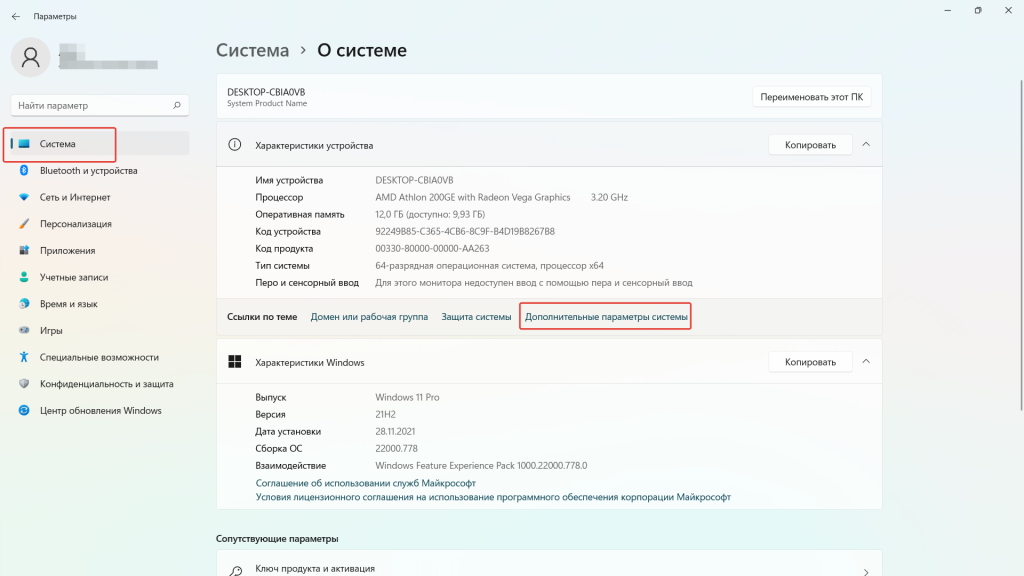
Task: Click the info icon beside Характеристики устройства
Action: (234, 145)
